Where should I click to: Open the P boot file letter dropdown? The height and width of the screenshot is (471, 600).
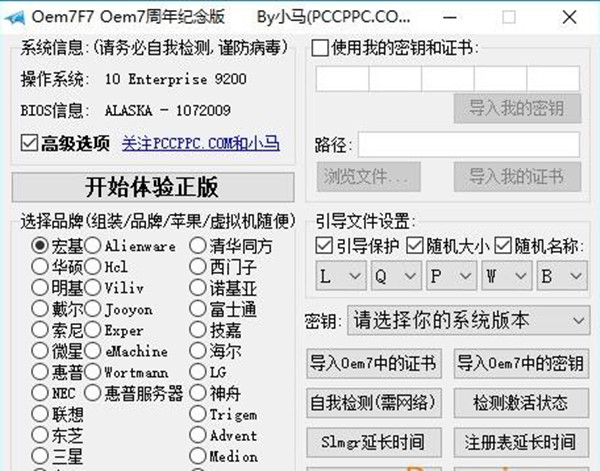[452, 275]
